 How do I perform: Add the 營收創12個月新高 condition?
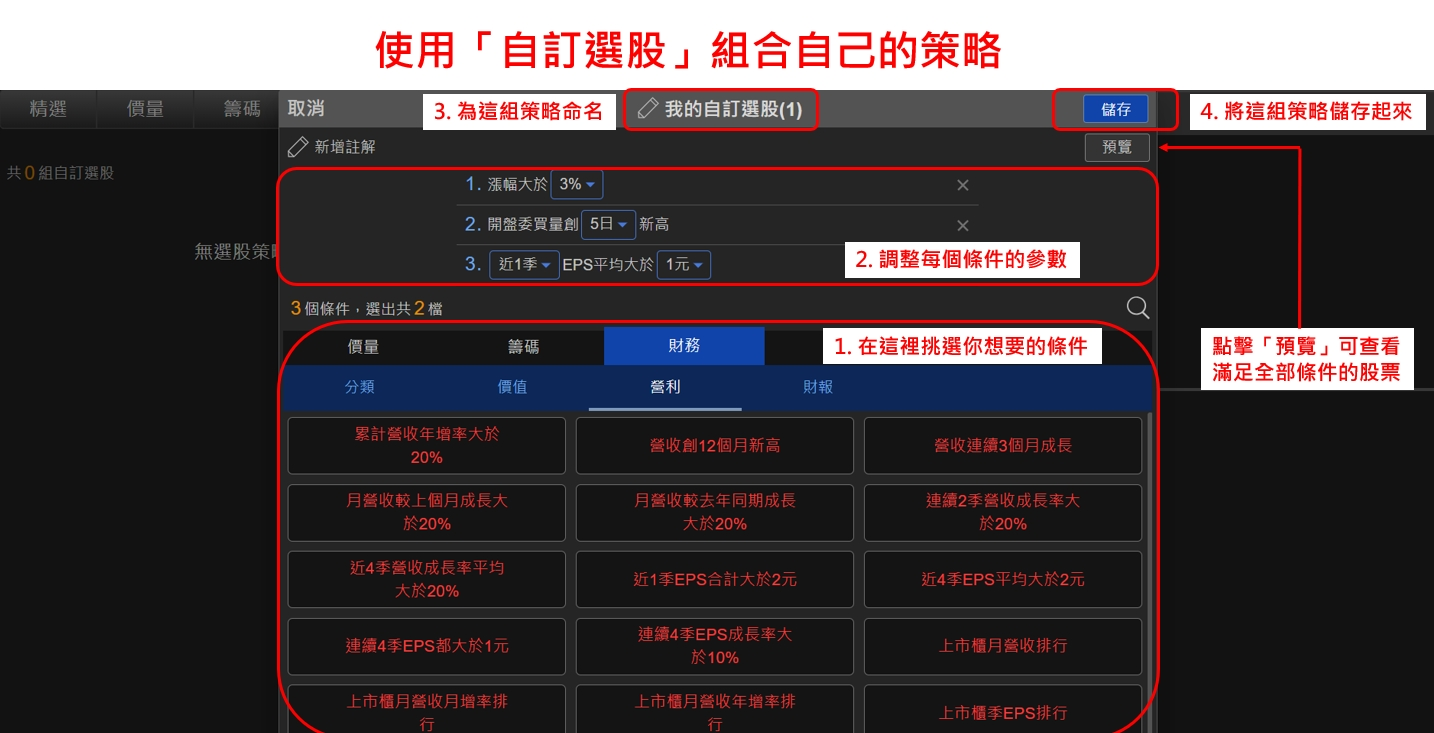[x=714, y=446]
